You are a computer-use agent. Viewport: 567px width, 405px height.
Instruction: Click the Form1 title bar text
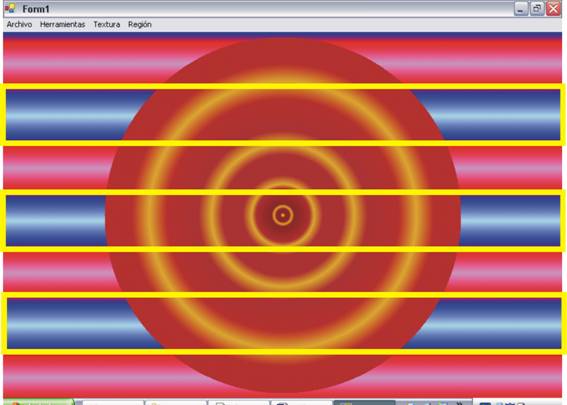coord(35,9)
